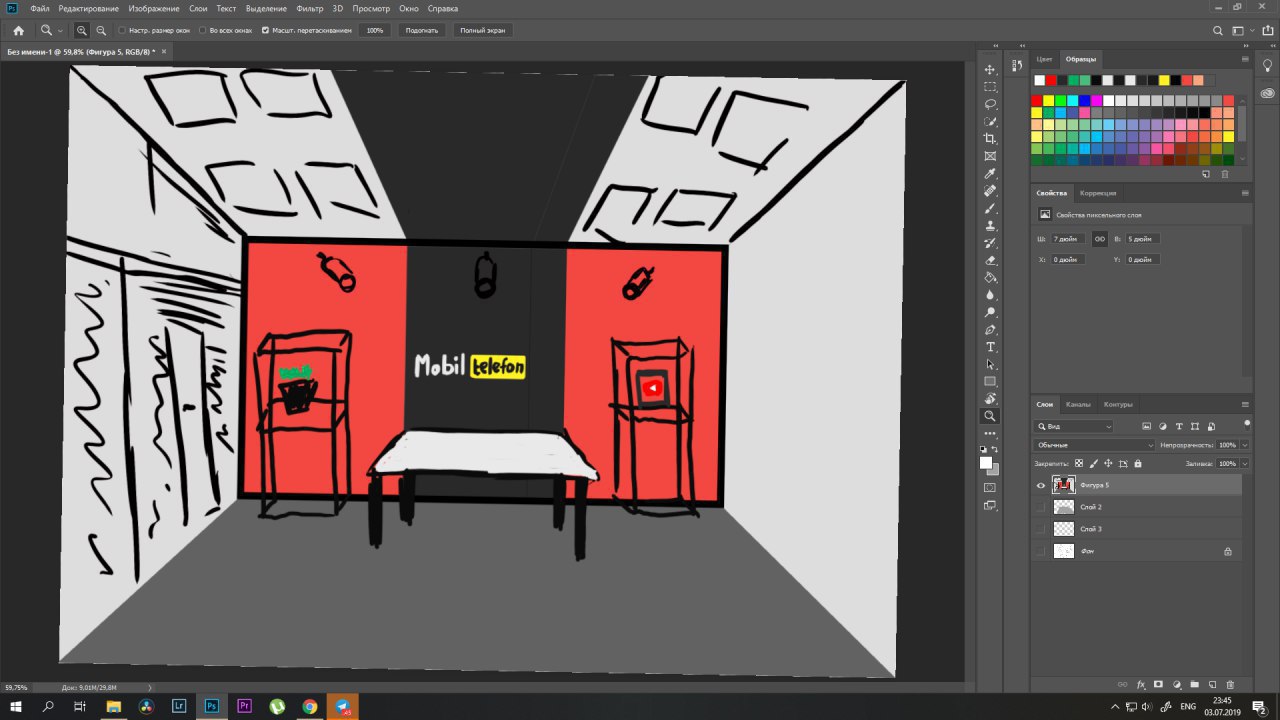This screenshot has width=1280, height=720.
Task: Enable the 'Во всех окнах' checkbox
Action: point(203,31)
